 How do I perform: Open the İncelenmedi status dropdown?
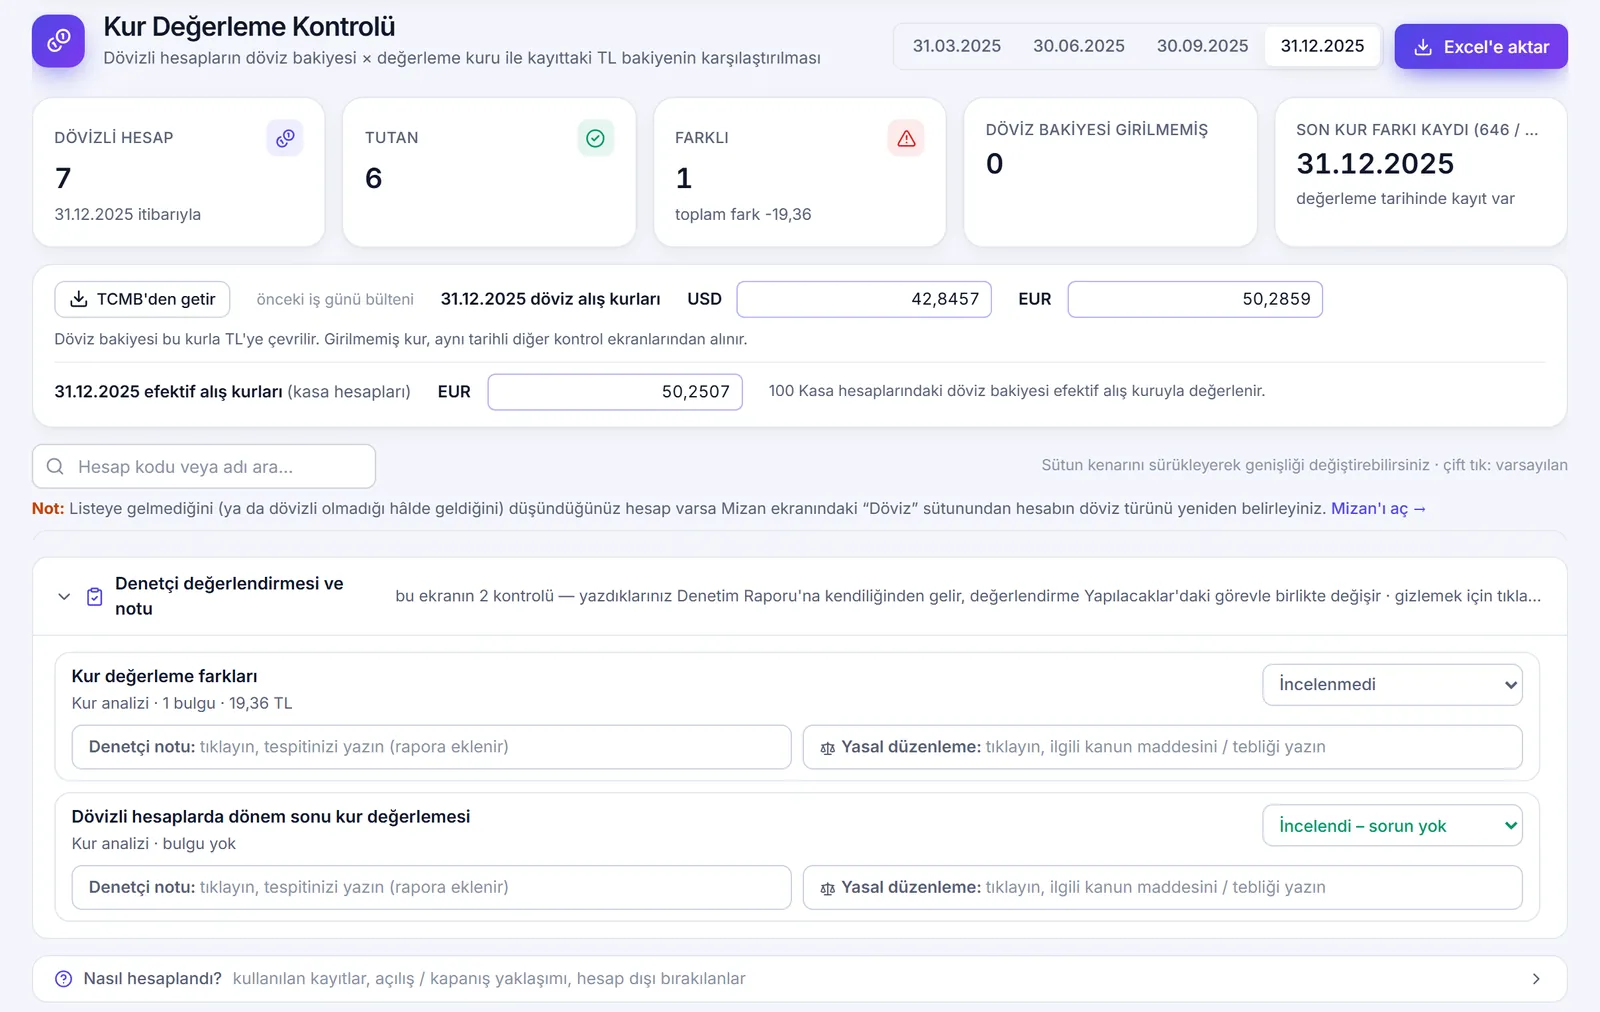pos(1392,685)
